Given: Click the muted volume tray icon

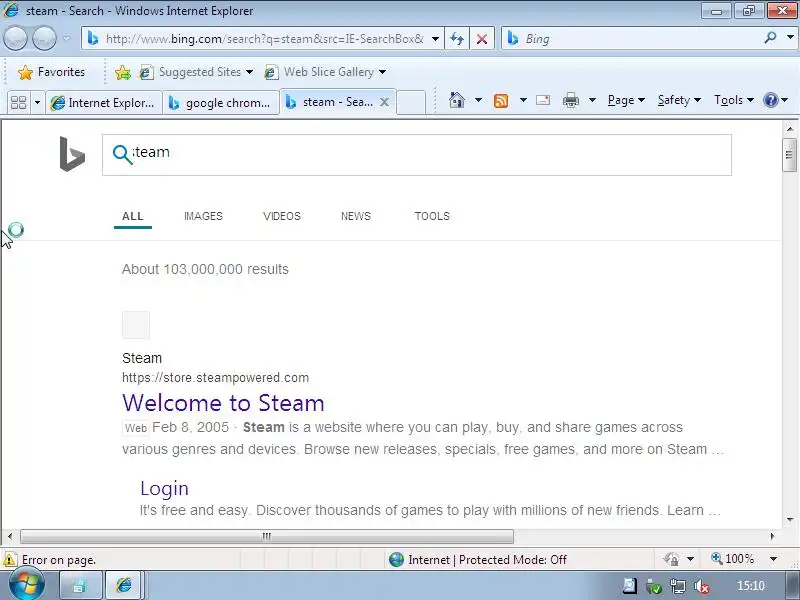Looking at the screenshot, I should (x=702, y=587).
